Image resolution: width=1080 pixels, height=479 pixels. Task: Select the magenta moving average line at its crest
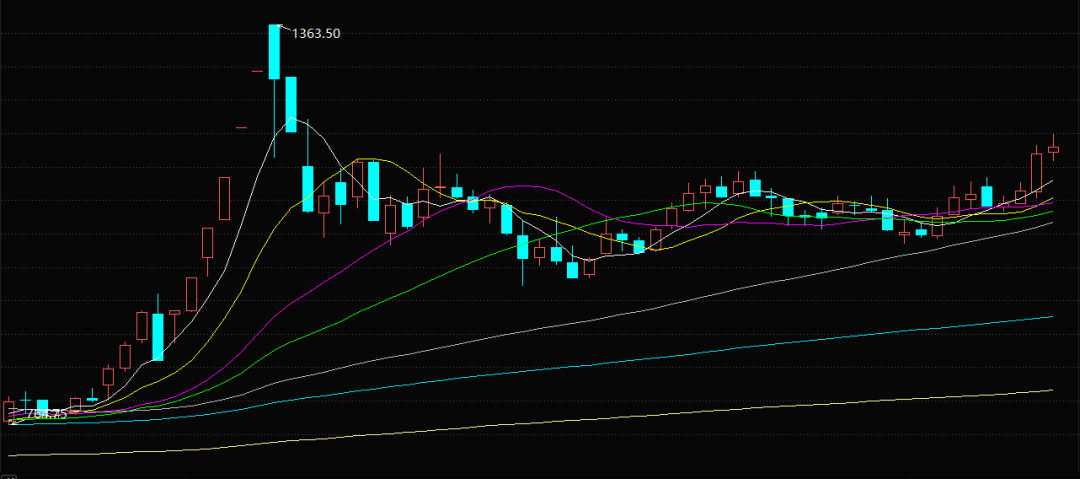click(525, 186)
